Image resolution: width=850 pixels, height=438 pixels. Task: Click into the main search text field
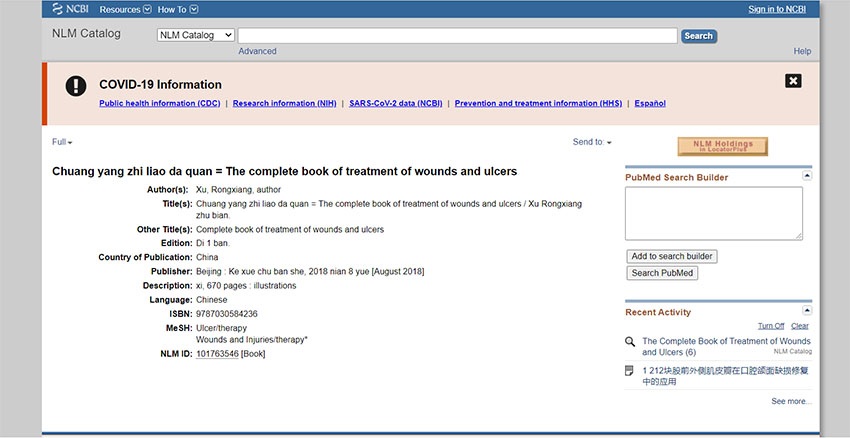(457, 36)
